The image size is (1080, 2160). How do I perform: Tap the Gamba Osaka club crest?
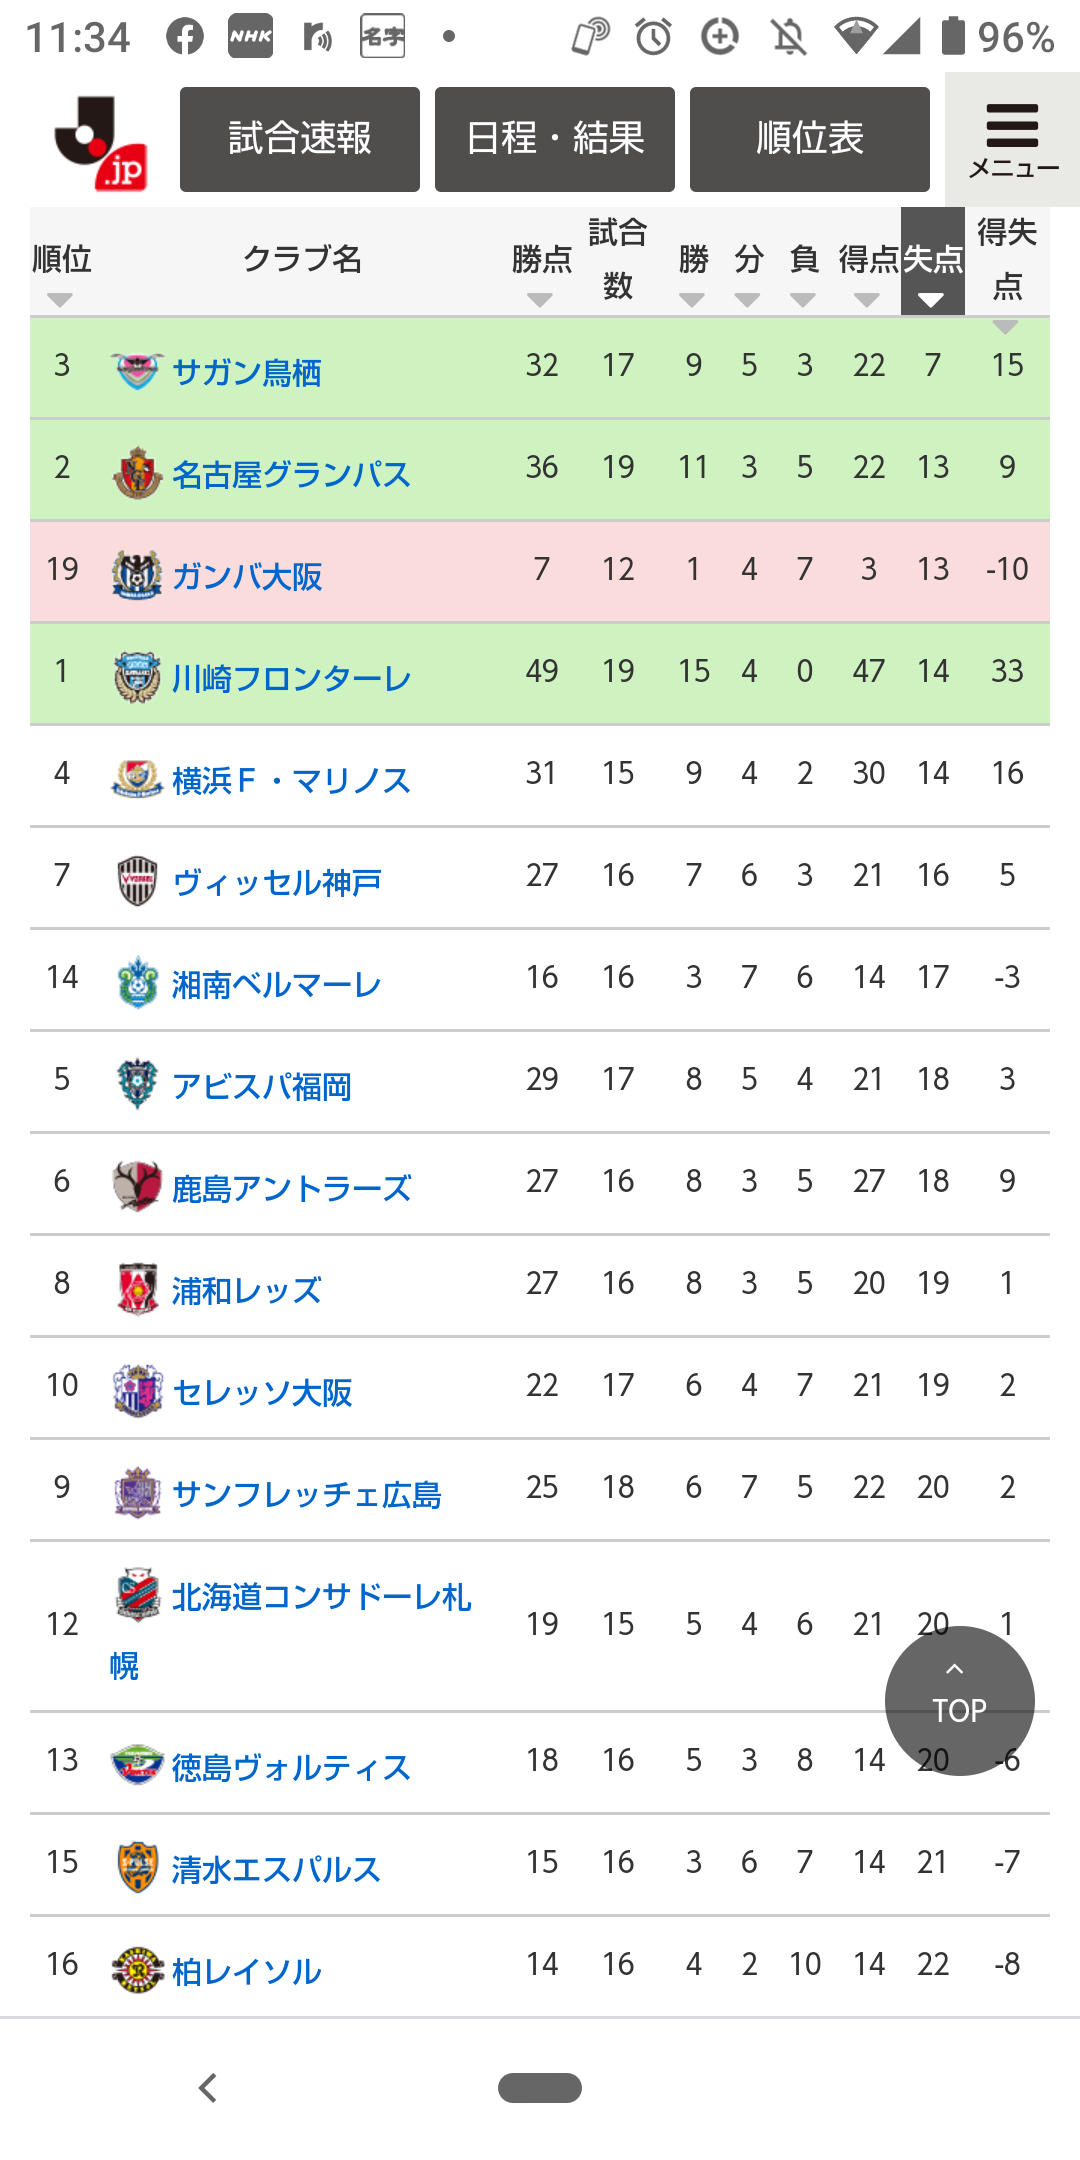coord(137,575)
